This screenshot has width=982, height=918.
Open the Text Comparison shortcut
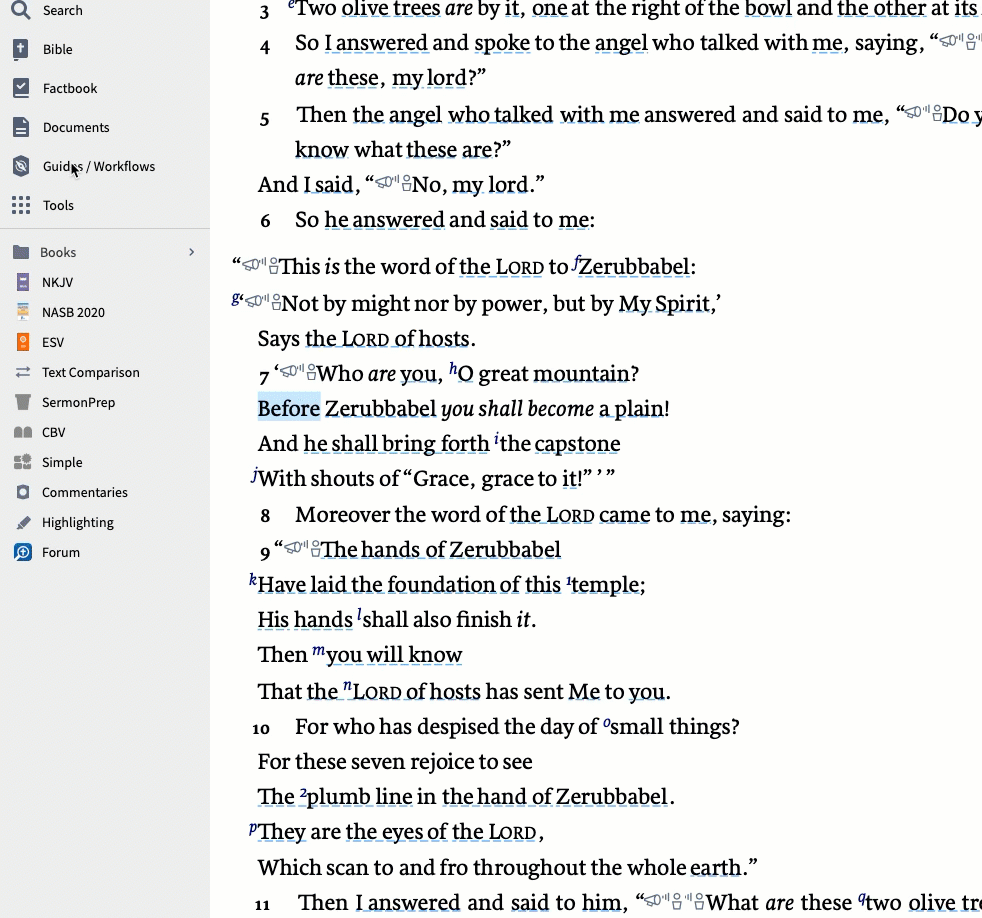91,373
